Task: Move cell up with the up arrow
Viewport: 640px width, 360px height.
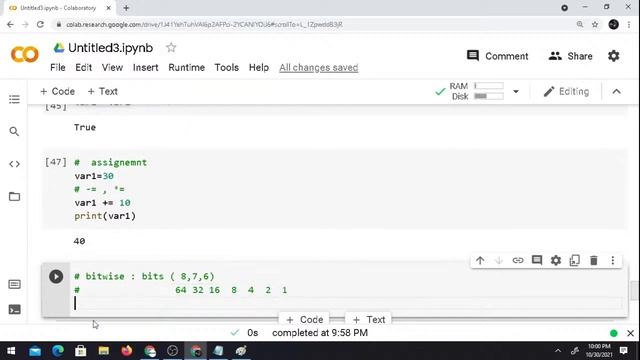Action: click(x=480, y=260)
